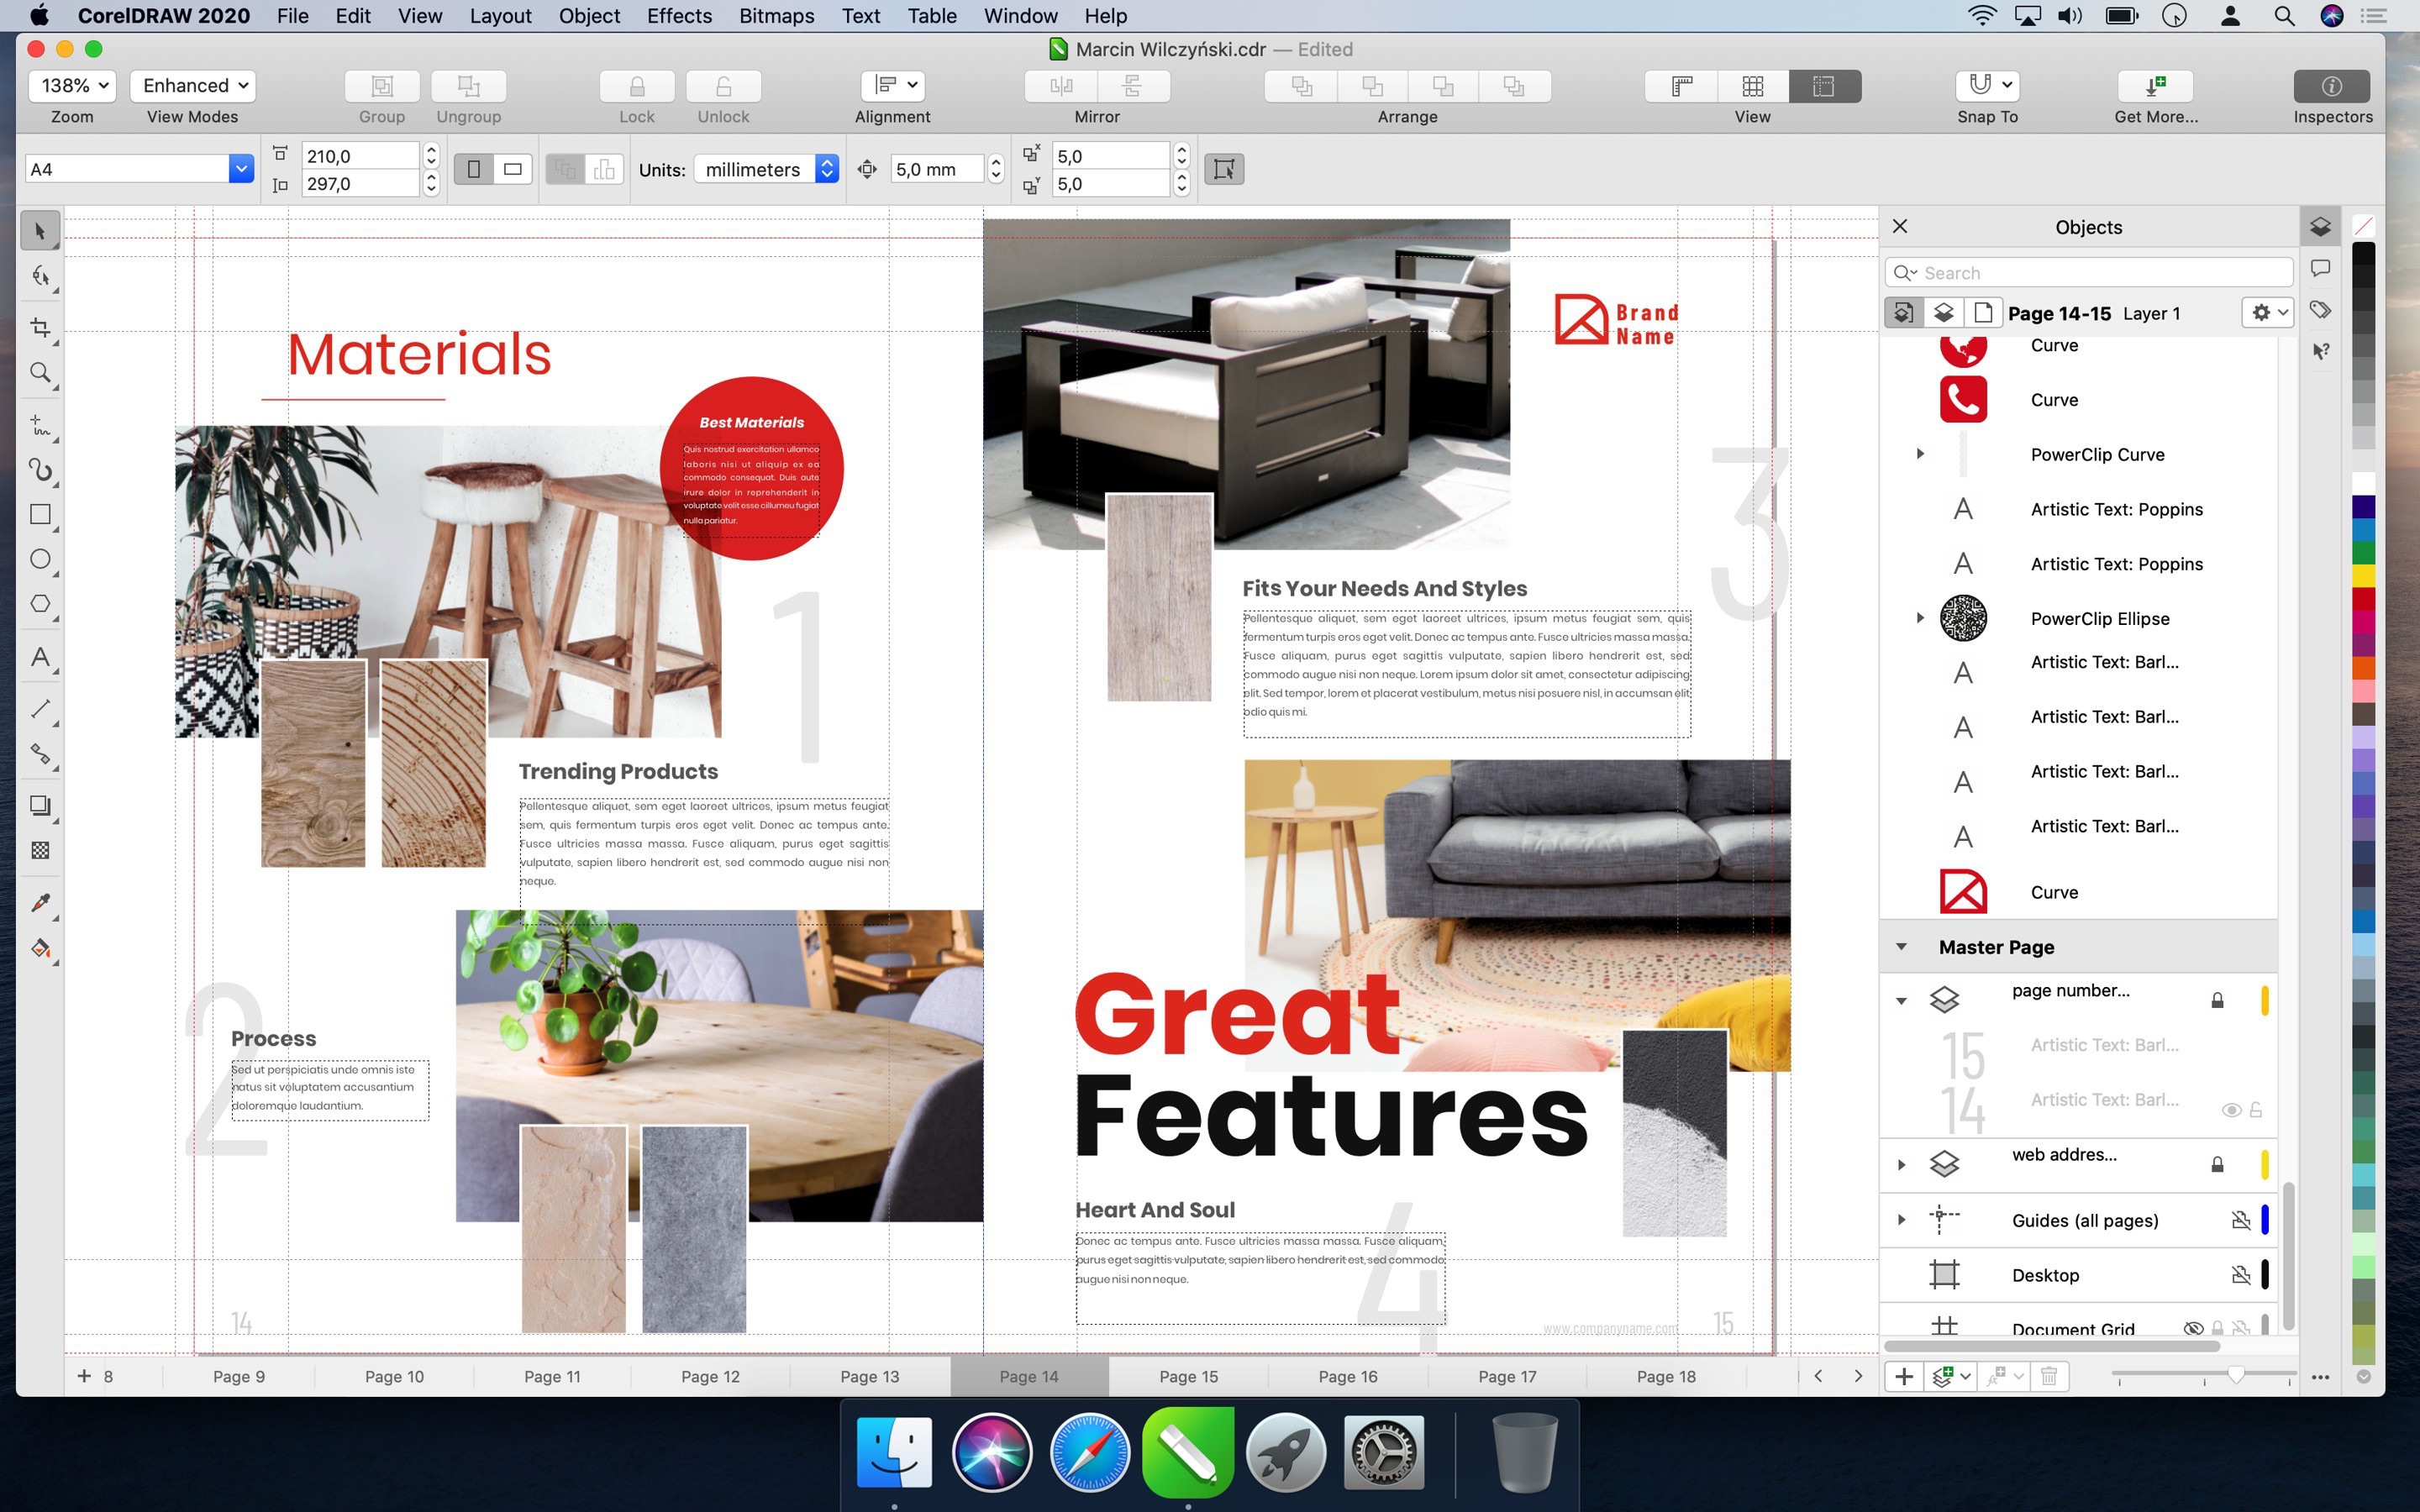Open the Zoom level dropdown
Image resolution: width=2420 pixels, height=1512 pixels.
coord(73,86)
